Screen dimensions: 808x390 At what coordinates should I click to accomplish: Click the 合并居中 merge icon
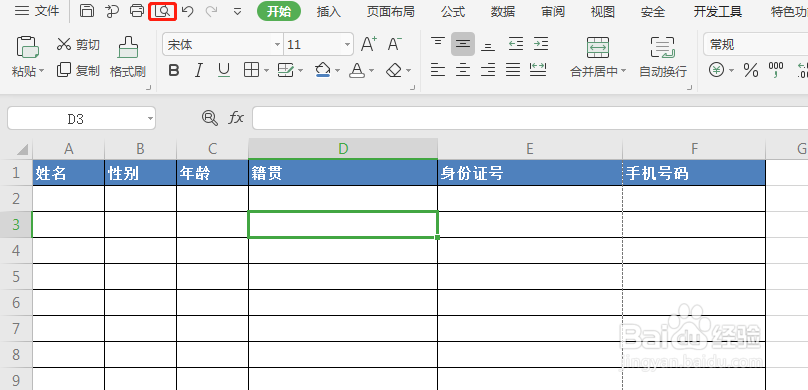coord(598,47)
